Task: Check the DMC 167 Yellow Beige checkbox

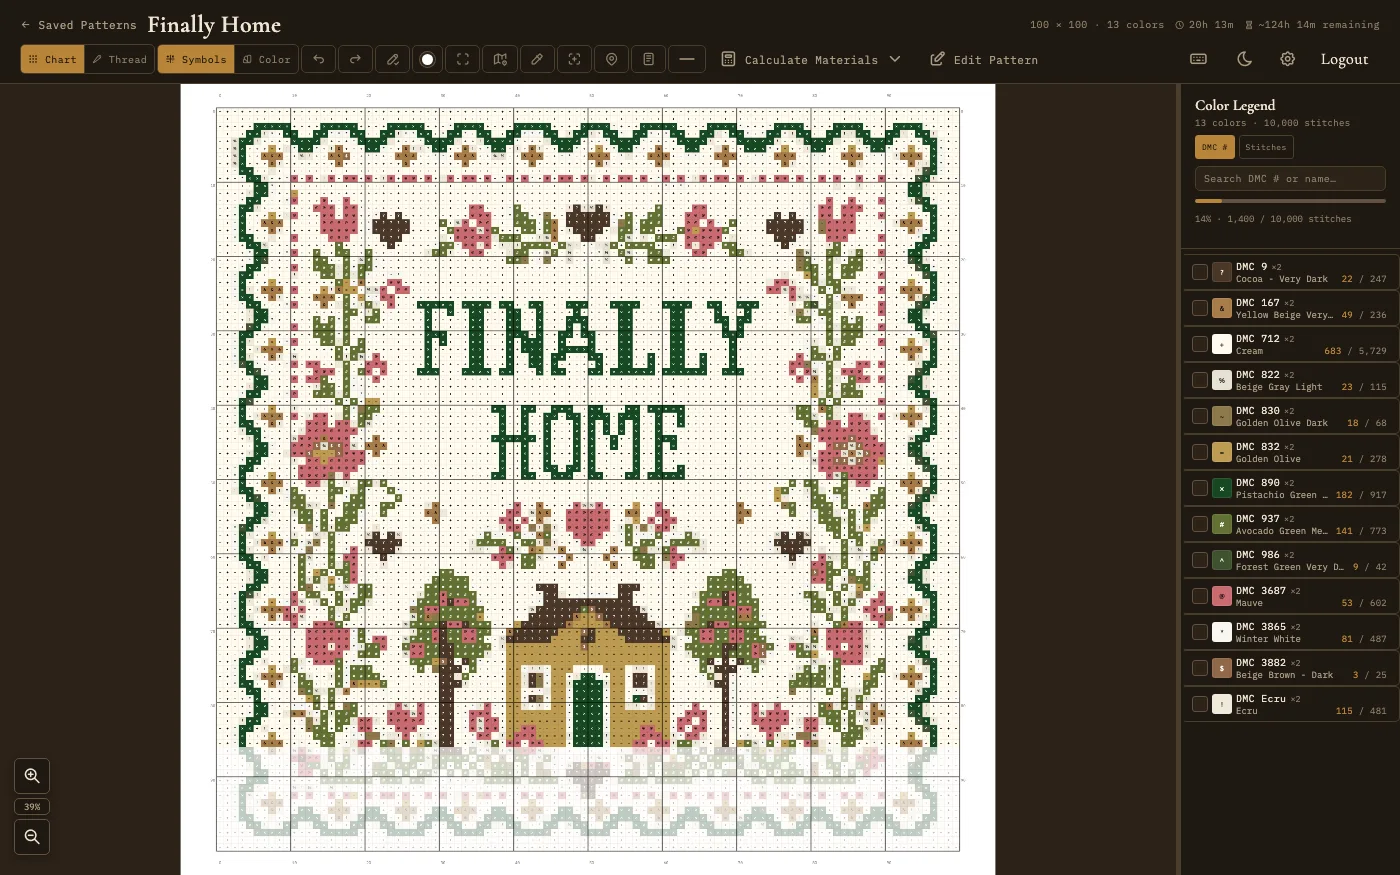Action: (1200, 308)
